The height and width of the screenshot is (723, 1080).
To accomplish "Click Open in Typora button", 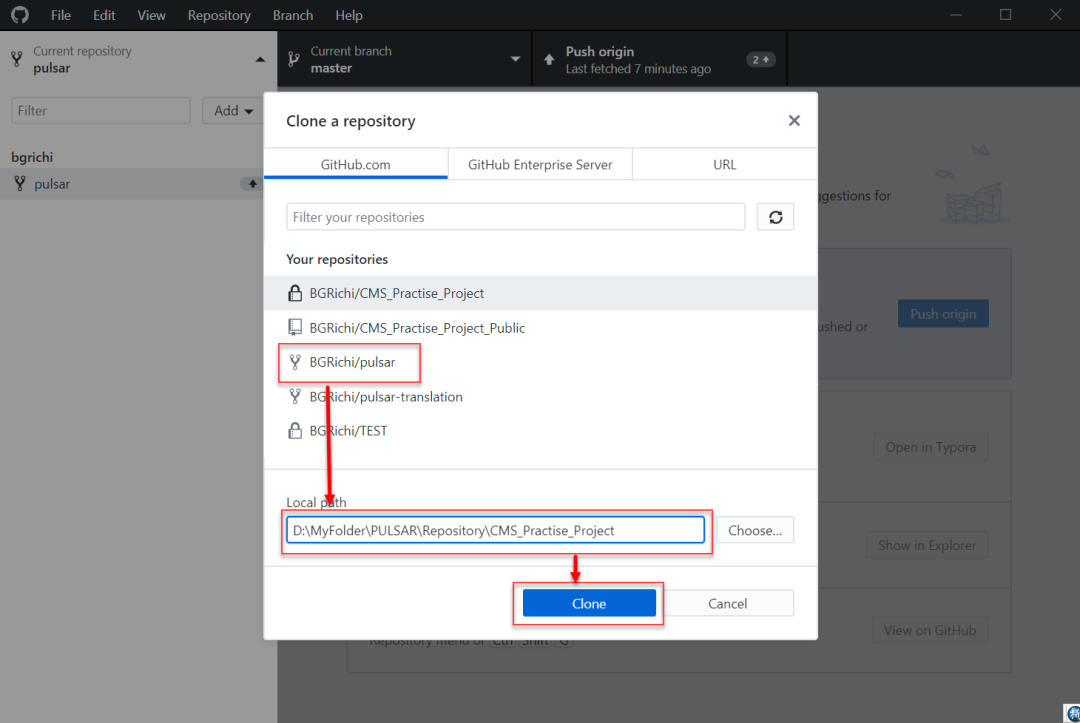I will coord(931,447).
